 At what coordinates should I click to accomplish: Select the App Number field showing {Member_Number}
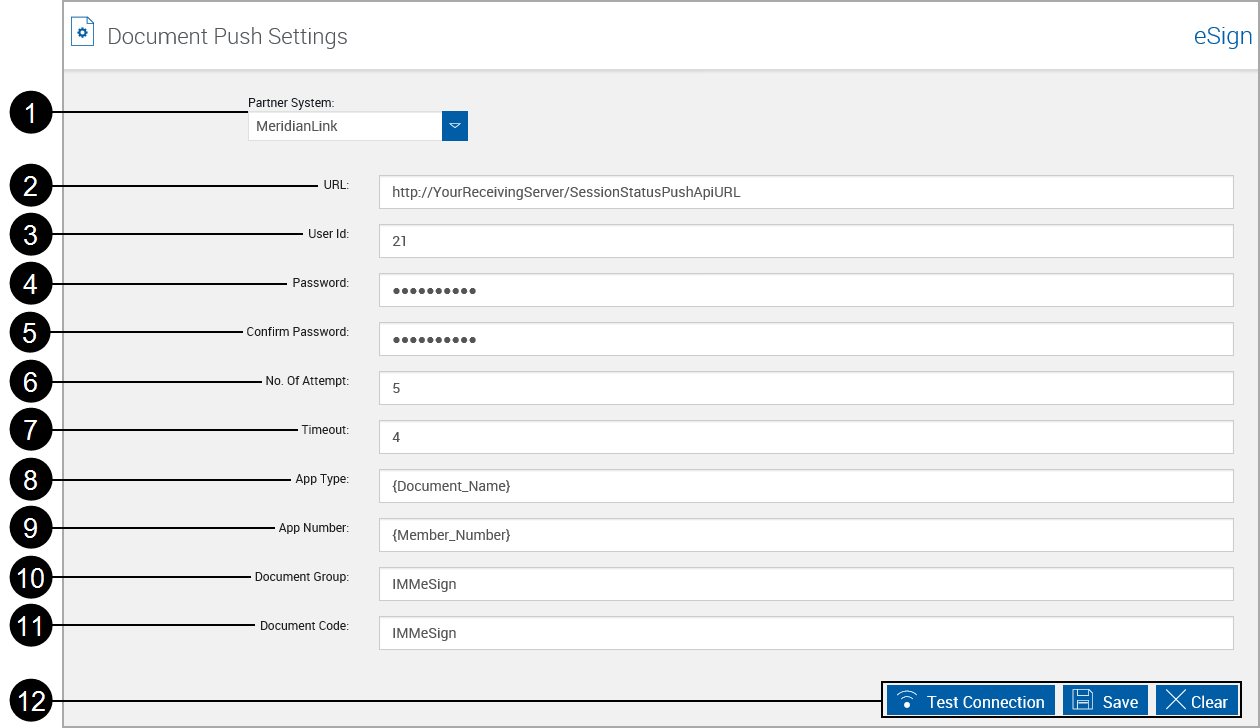806,535
